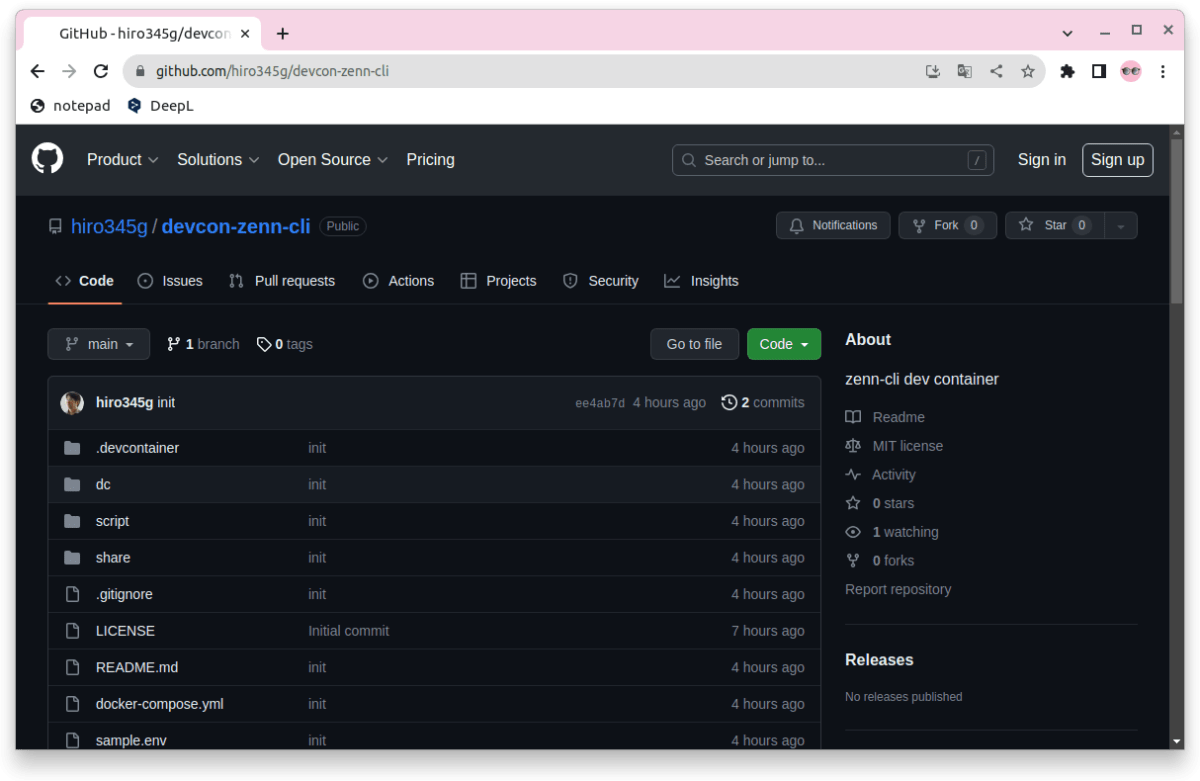Screen dimensions: 1200x781
Task: Reload the page with the refresh icon
Action: click(x=101, y=71)
